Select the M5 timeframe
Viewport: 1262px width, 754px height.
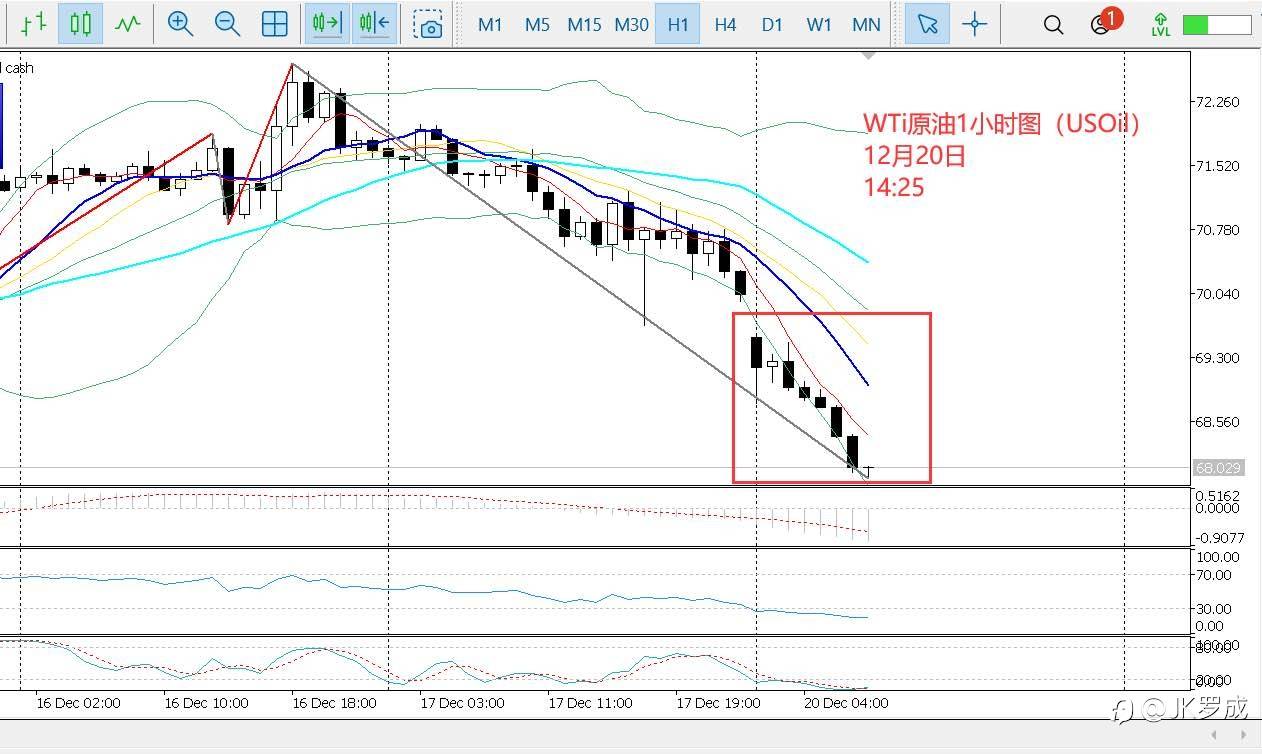[x=537, y=24]
